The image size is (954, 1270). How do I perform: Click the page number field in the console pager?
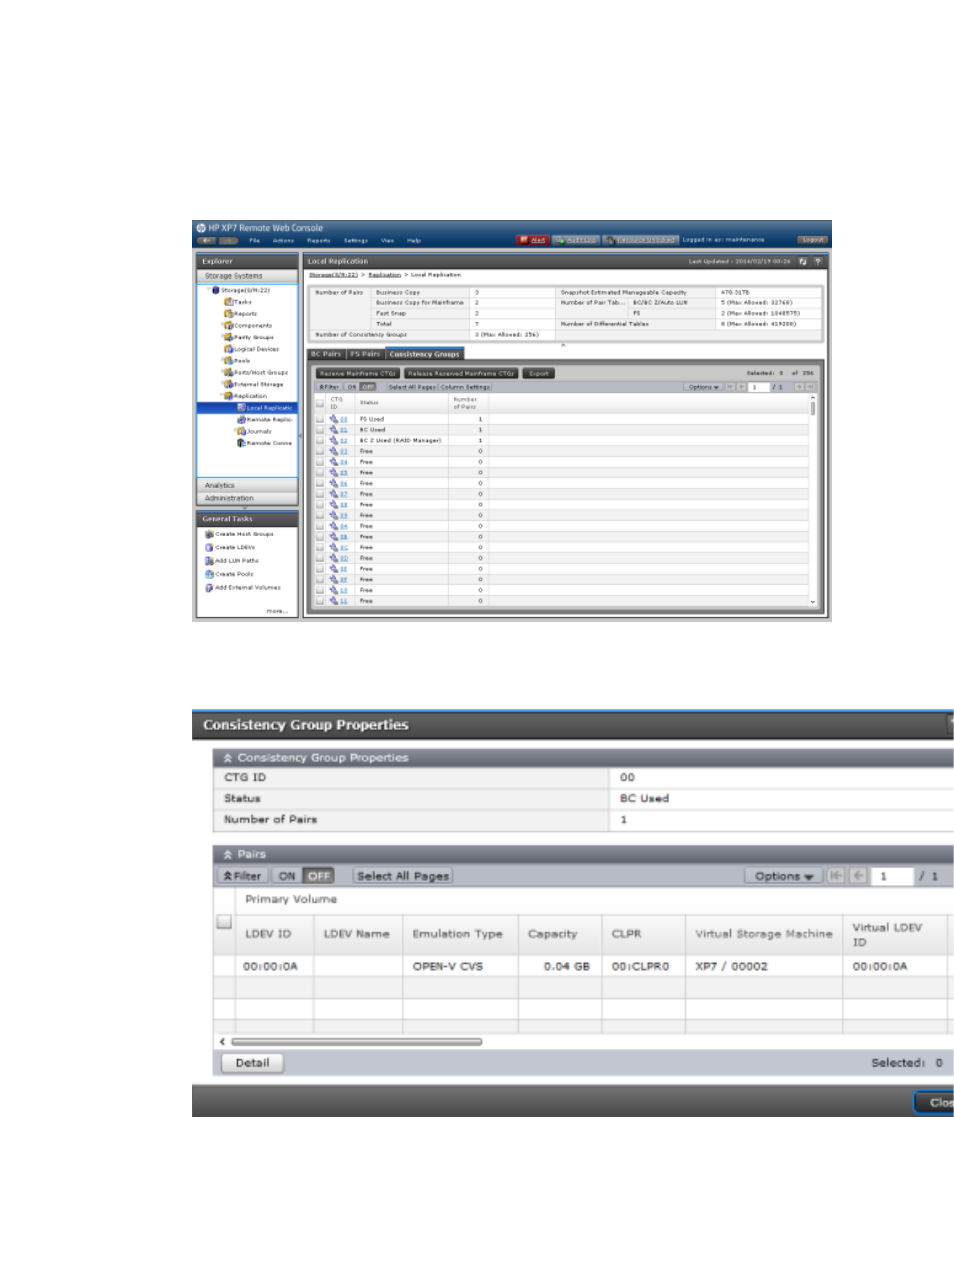(759, 387)
